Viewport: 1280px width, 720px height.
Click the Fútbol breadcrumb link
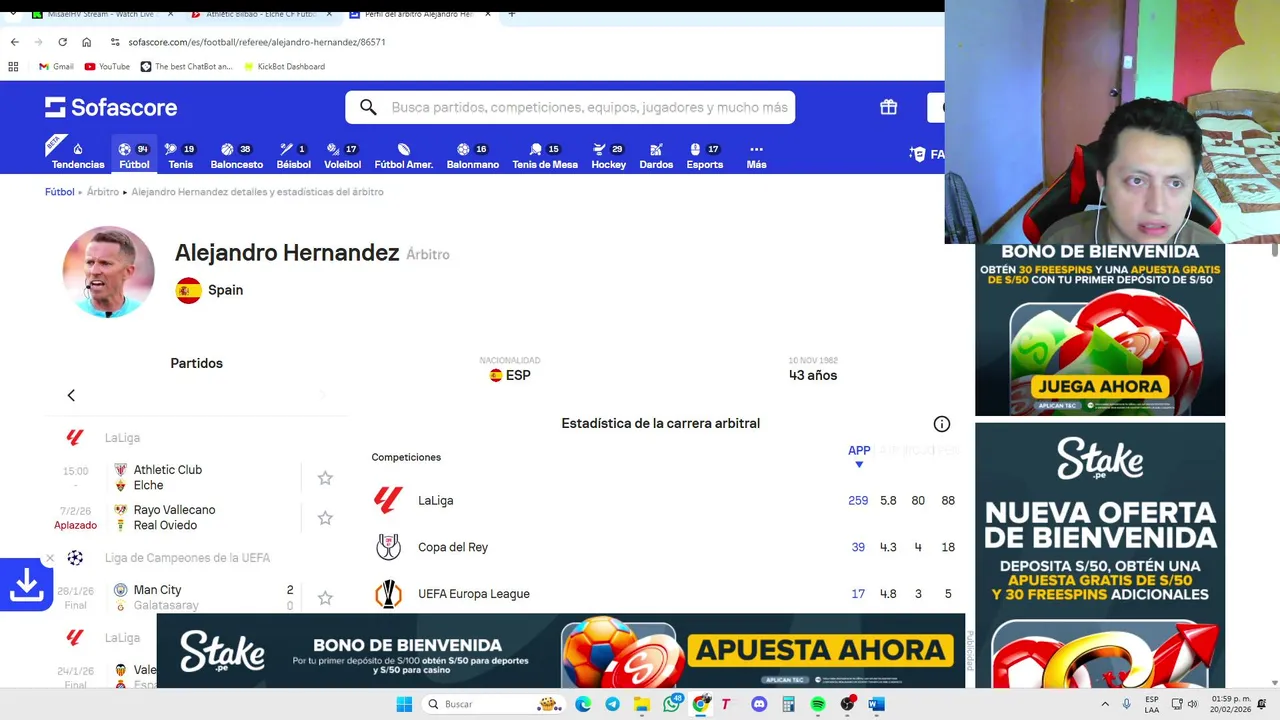tap(59, 192)
